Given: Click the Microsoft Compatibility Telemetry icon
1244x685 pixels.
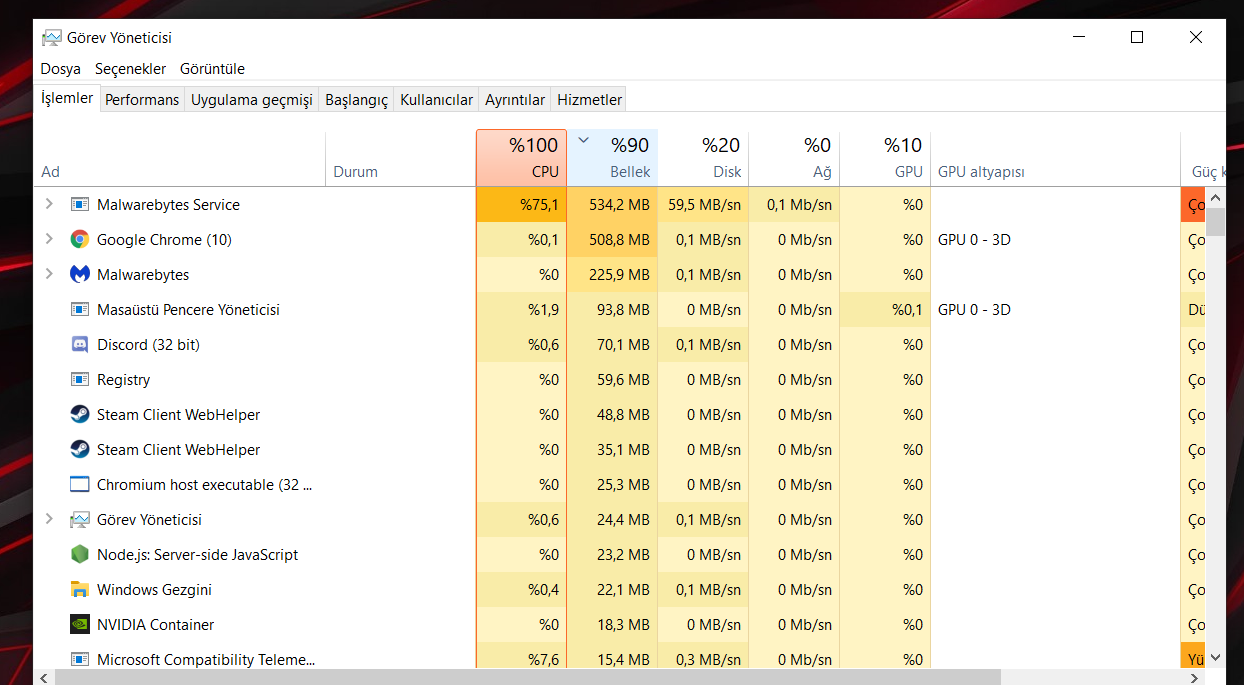Looking at the screenshot, I should tap(80, 660).
